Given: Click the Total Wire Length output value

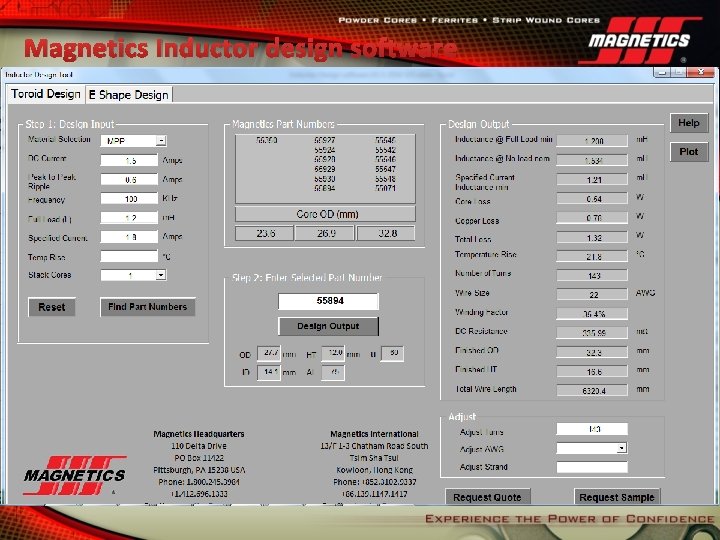Looking at the screenshot, I should pos(592,390).
